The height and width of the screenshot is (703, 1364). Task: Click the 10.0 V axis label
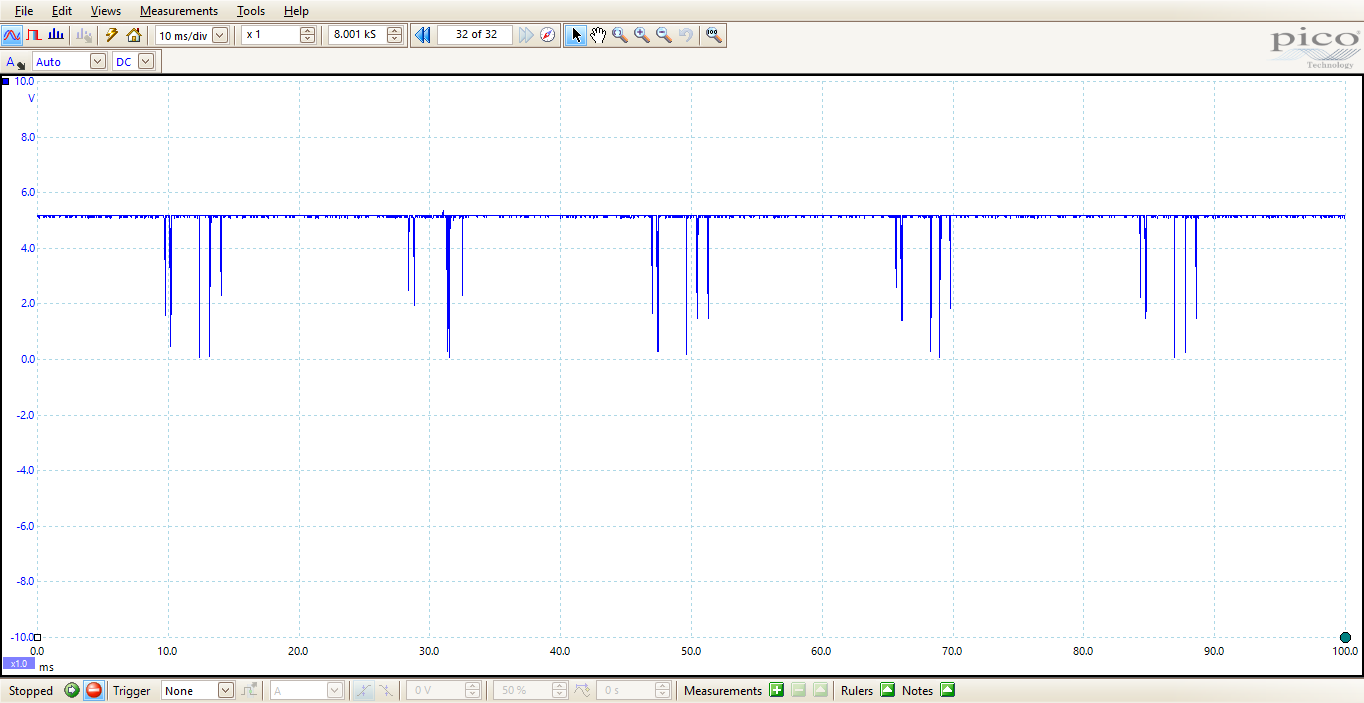coord(24,81)
